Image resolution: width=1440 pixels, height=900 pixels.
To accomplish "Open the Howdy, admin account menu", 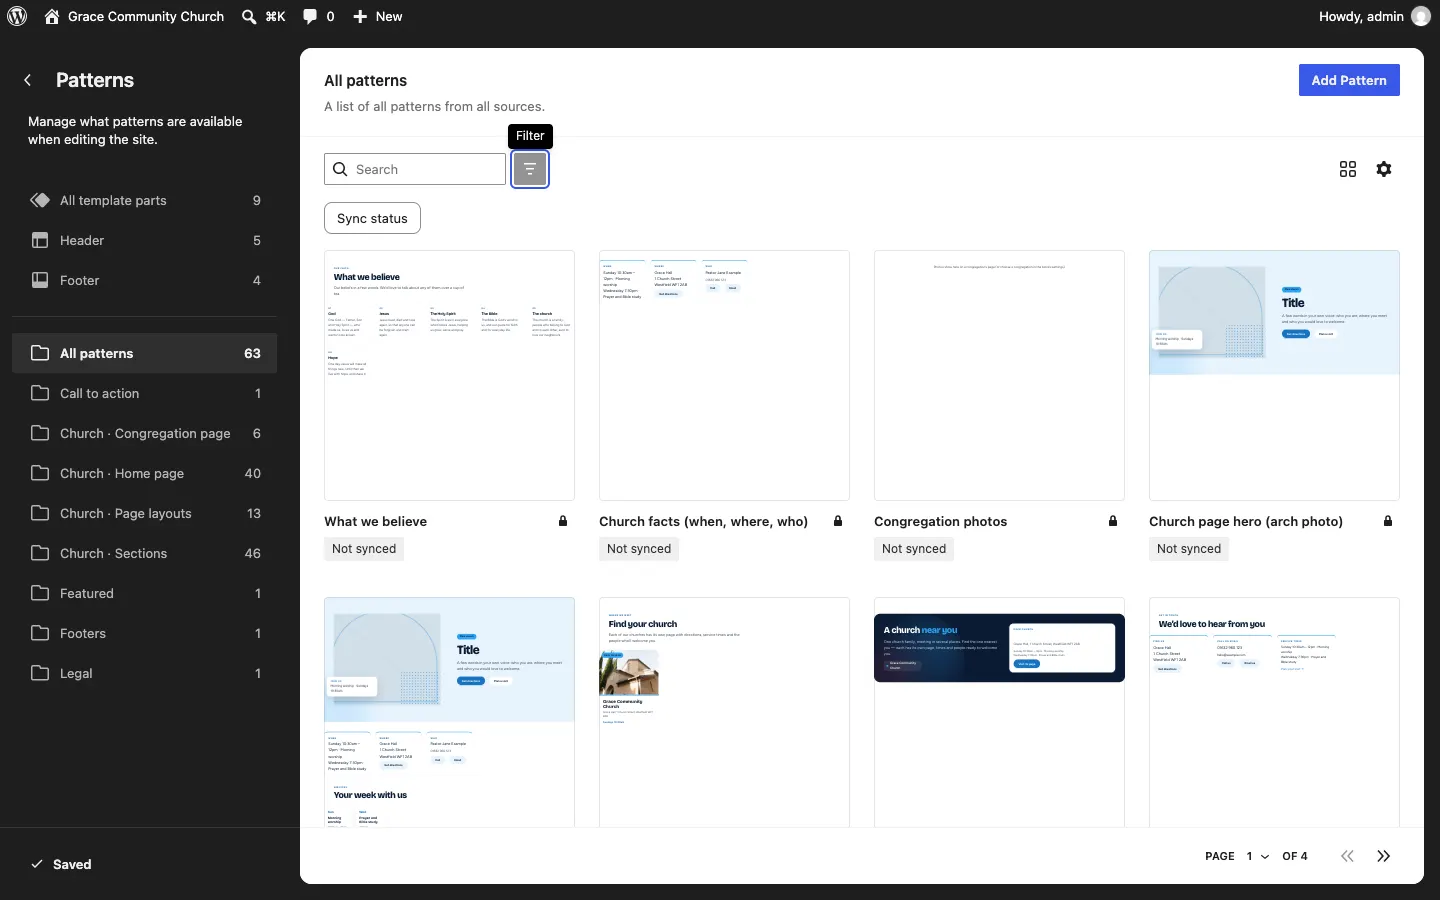I will click(1374, 16).
